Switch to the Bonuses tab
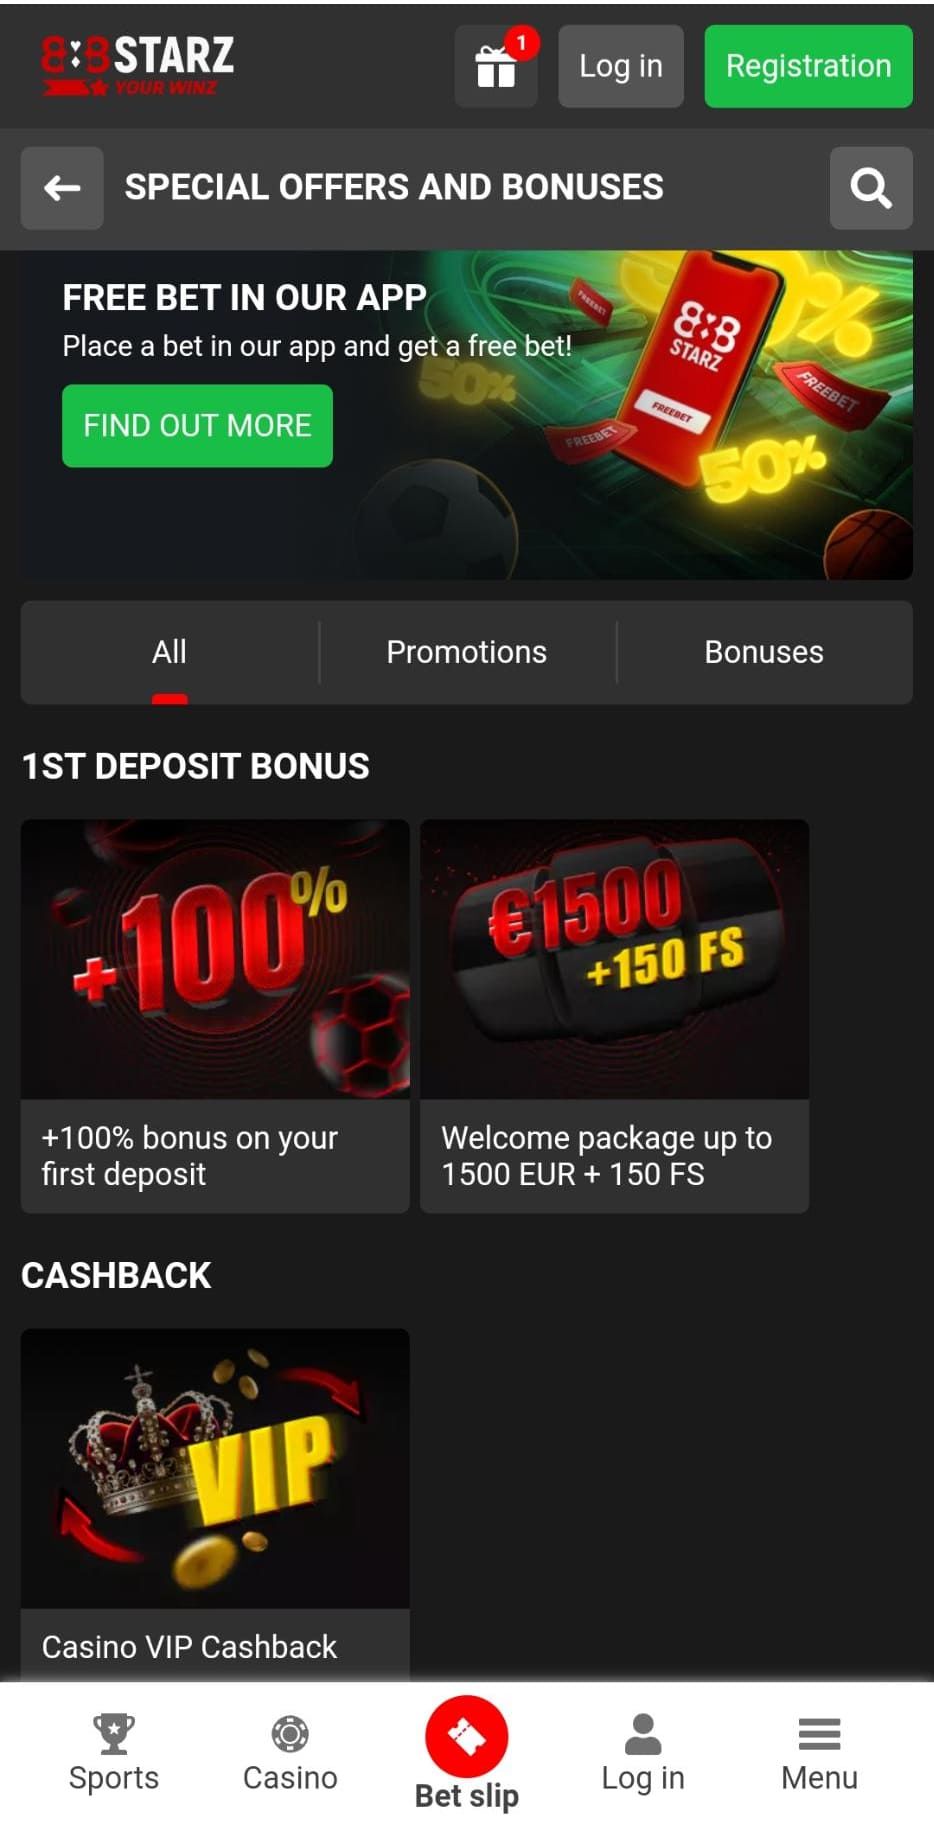The height and width of the screenshot is (1824, 934). point(764,652)
